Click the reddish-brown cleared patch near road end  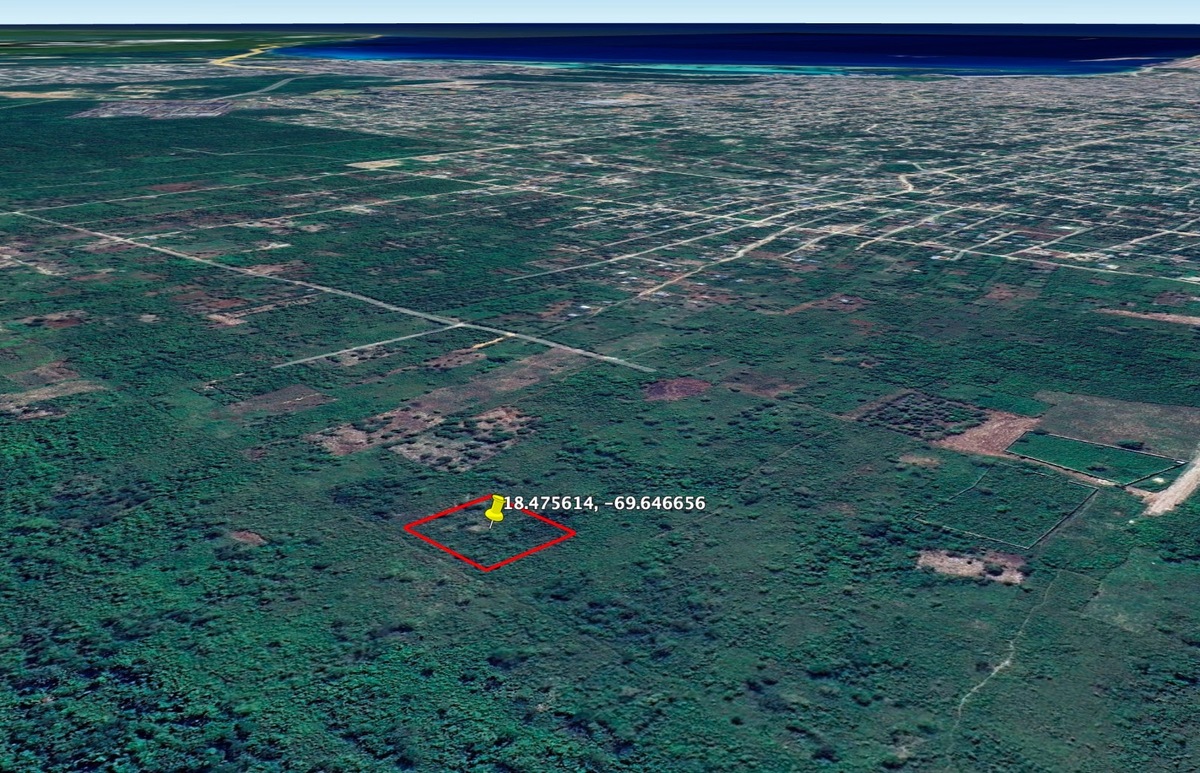(x=676, y=389)
